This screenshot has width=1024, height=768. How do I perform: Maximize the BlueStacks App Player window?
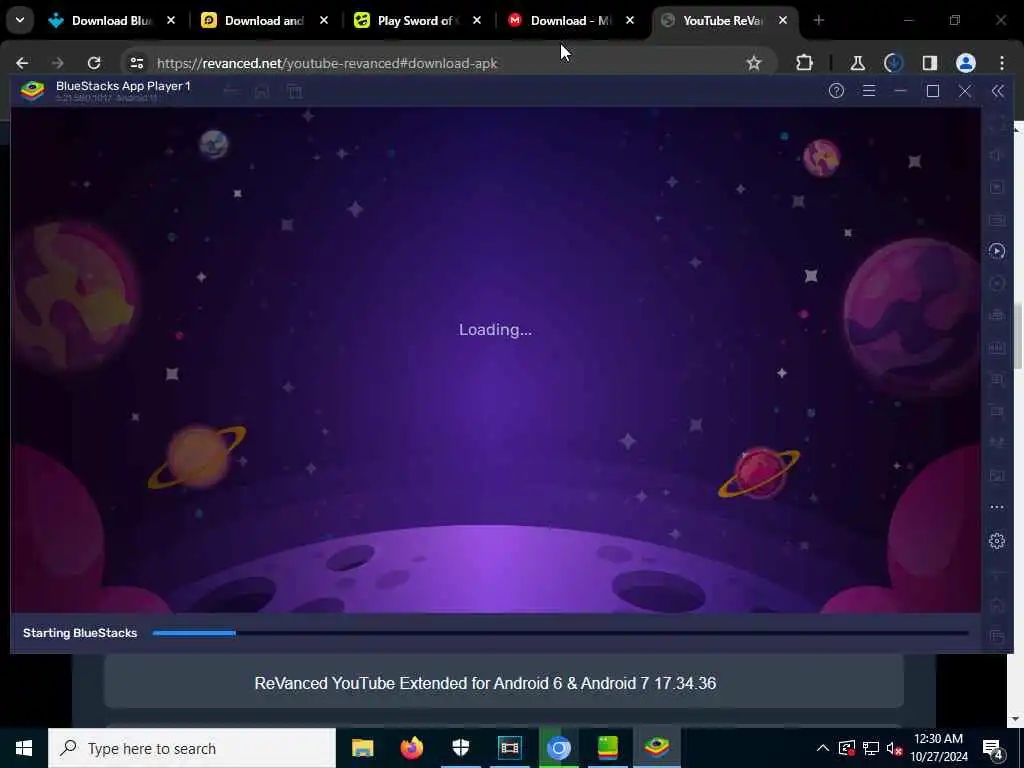(933, 91)
